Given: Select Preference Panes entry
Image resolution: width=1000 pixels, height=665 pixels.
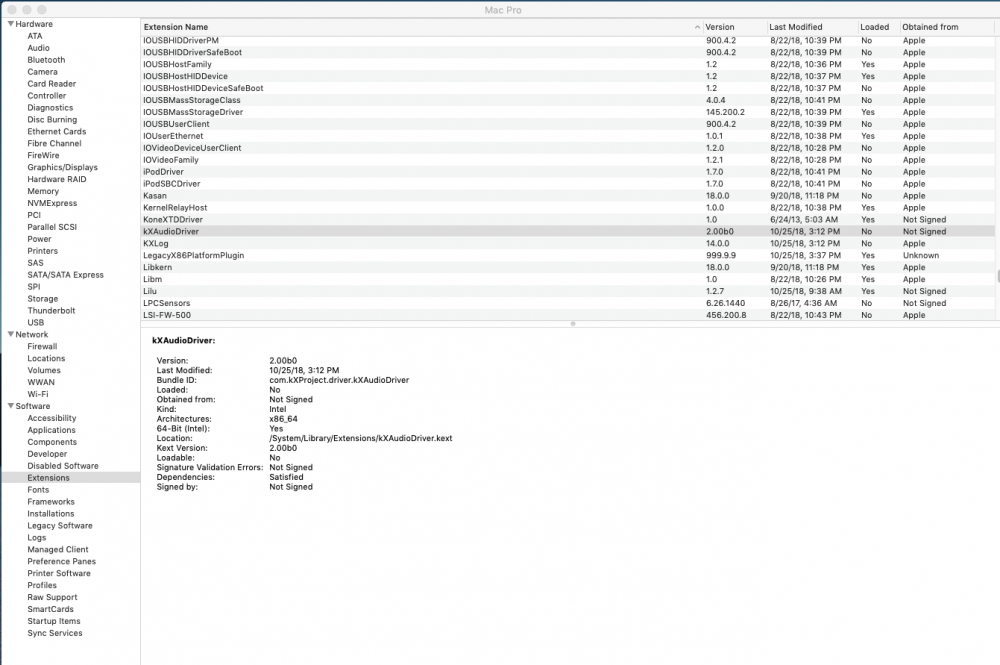Looking at the screenshot, I should (61, 561).
